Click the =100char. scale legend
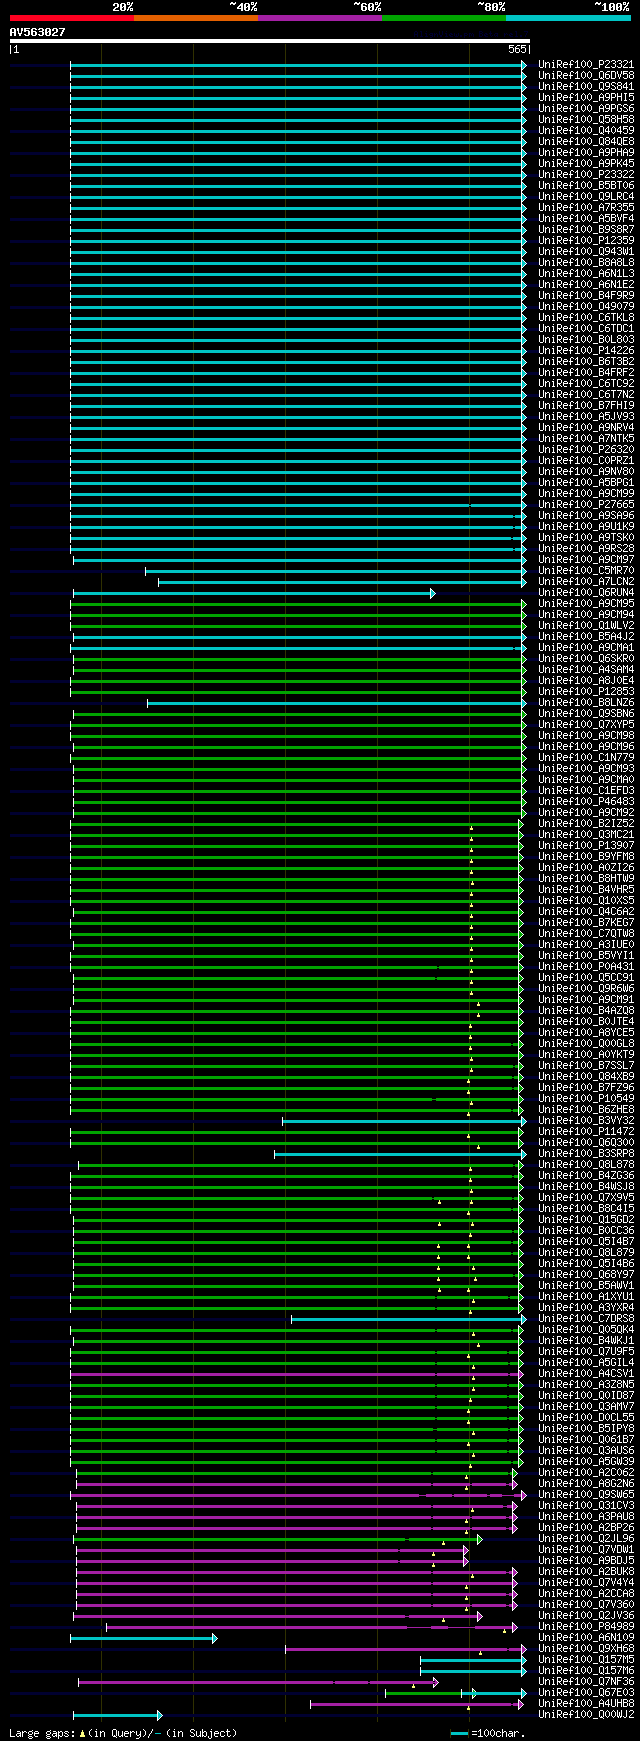640x1741 pixels. click(487, 1733)
